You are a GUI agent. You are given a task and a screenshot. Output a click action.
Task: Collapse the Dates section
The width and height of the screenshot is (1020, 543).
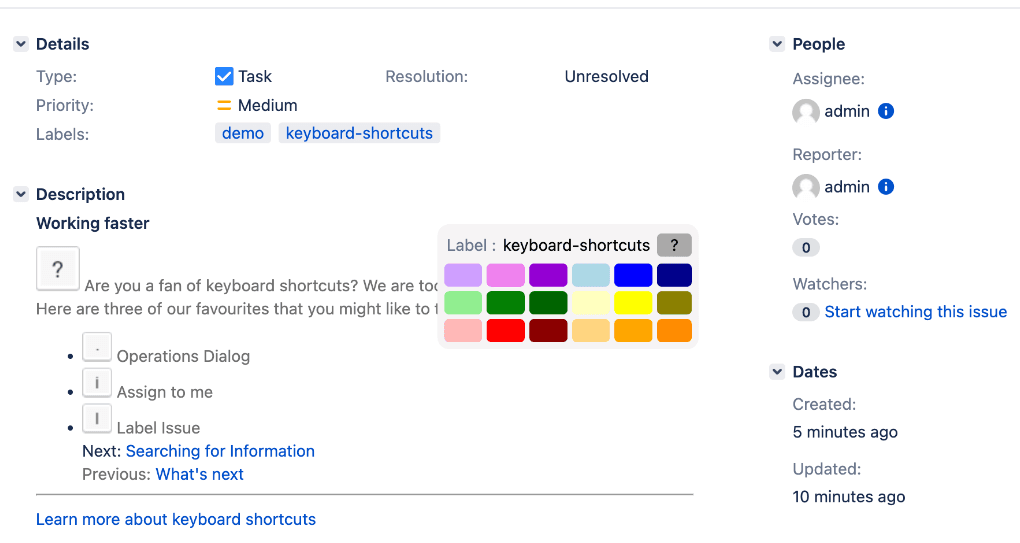pyautogui.click(x=777, y=372)
